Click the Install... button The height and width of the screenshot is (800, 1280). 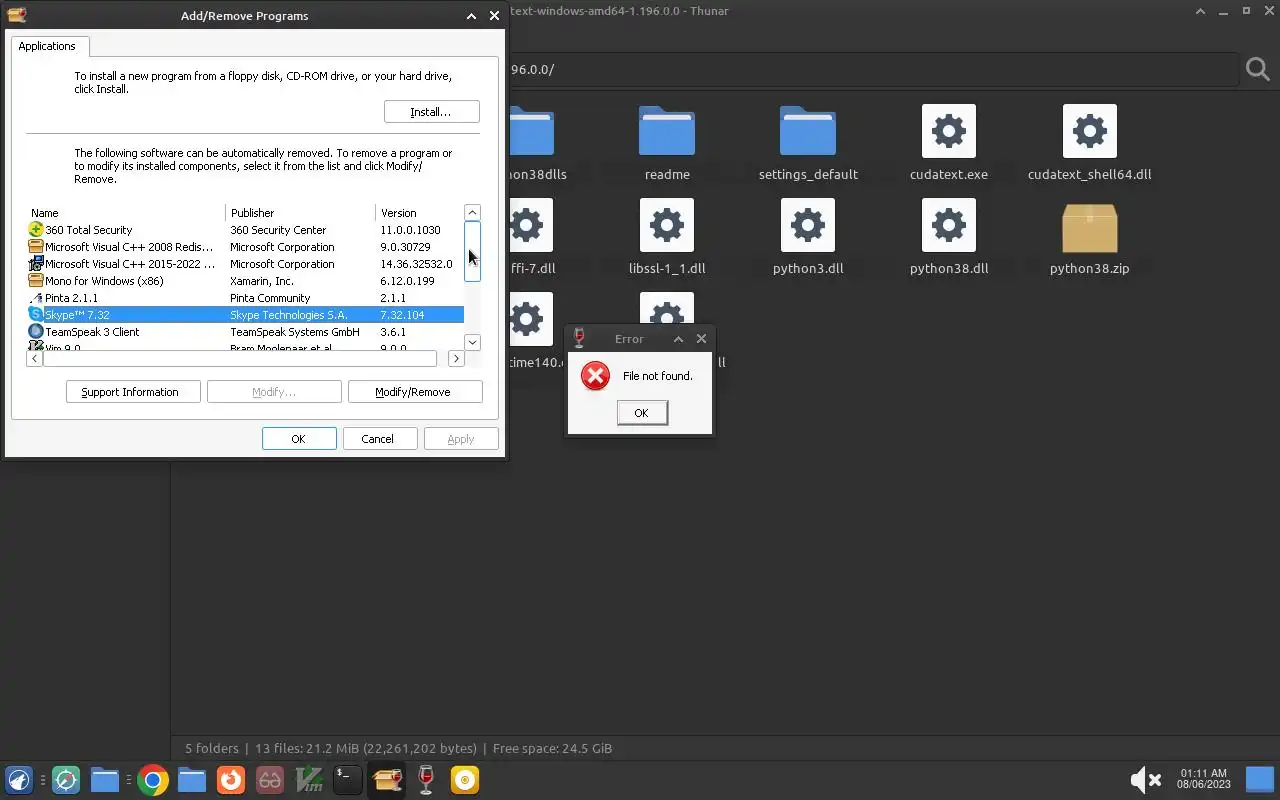[431, 112]
